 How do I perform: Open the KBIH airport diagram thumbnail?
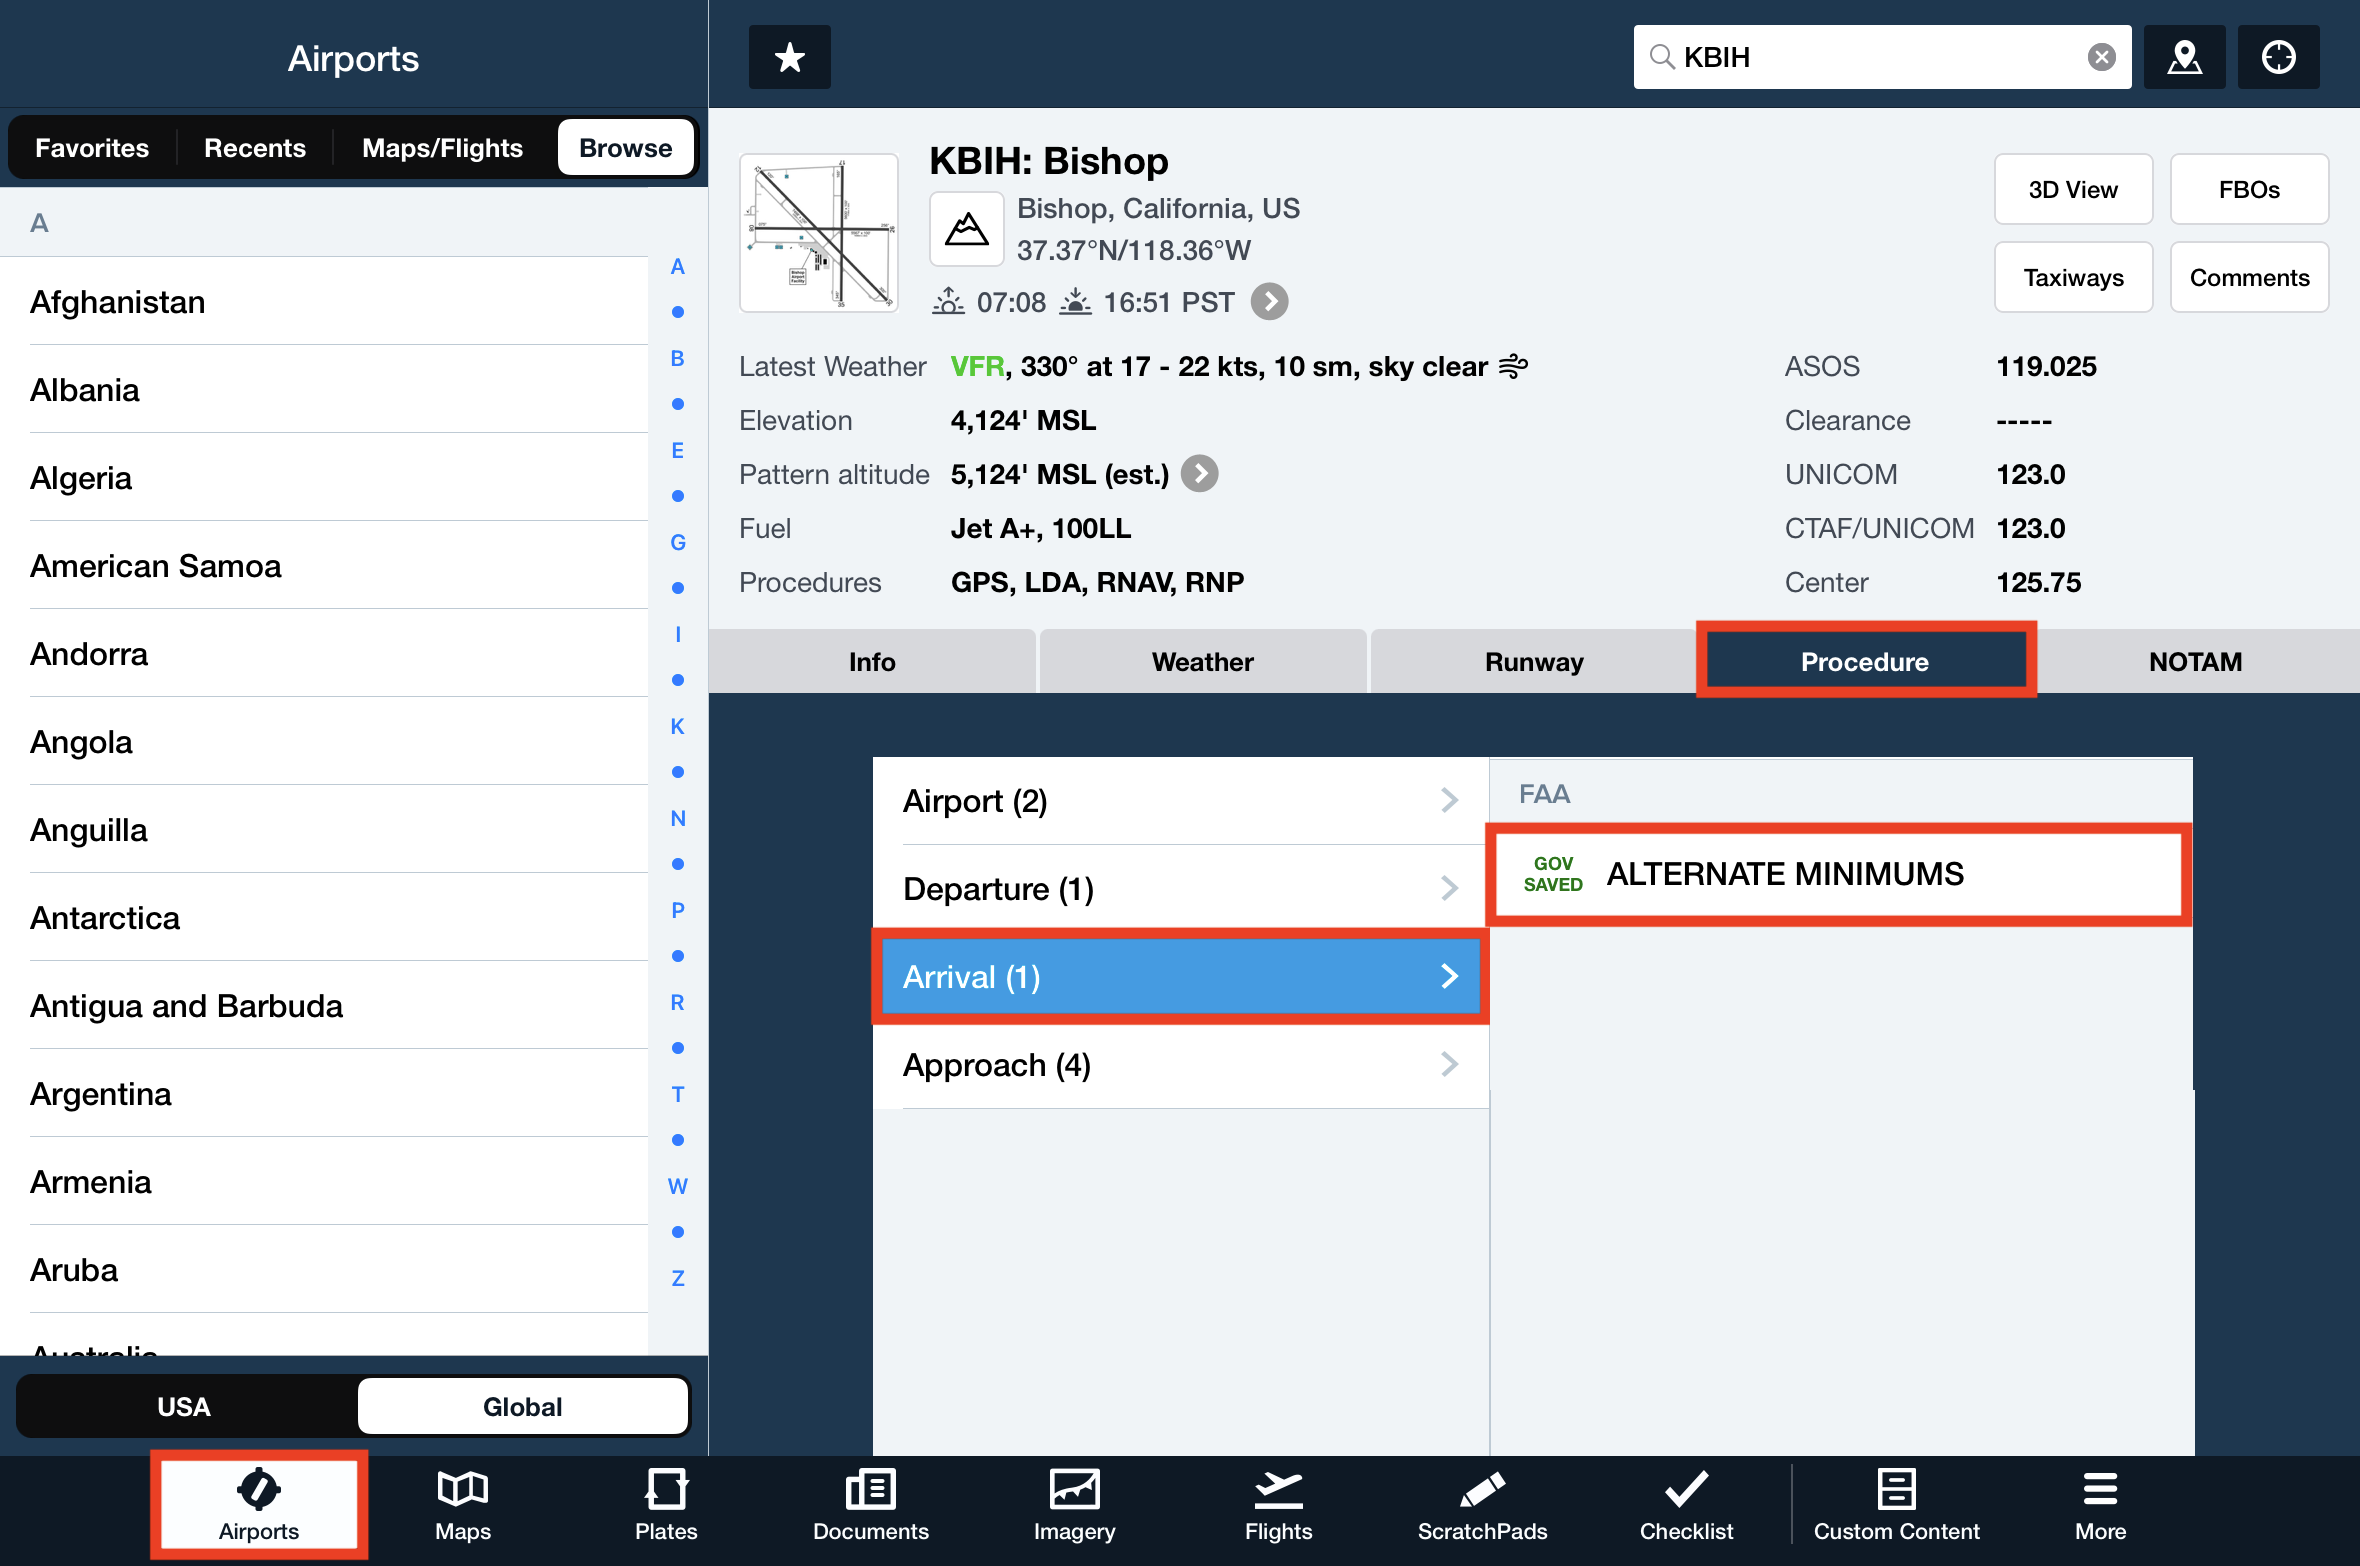point(819,233)
